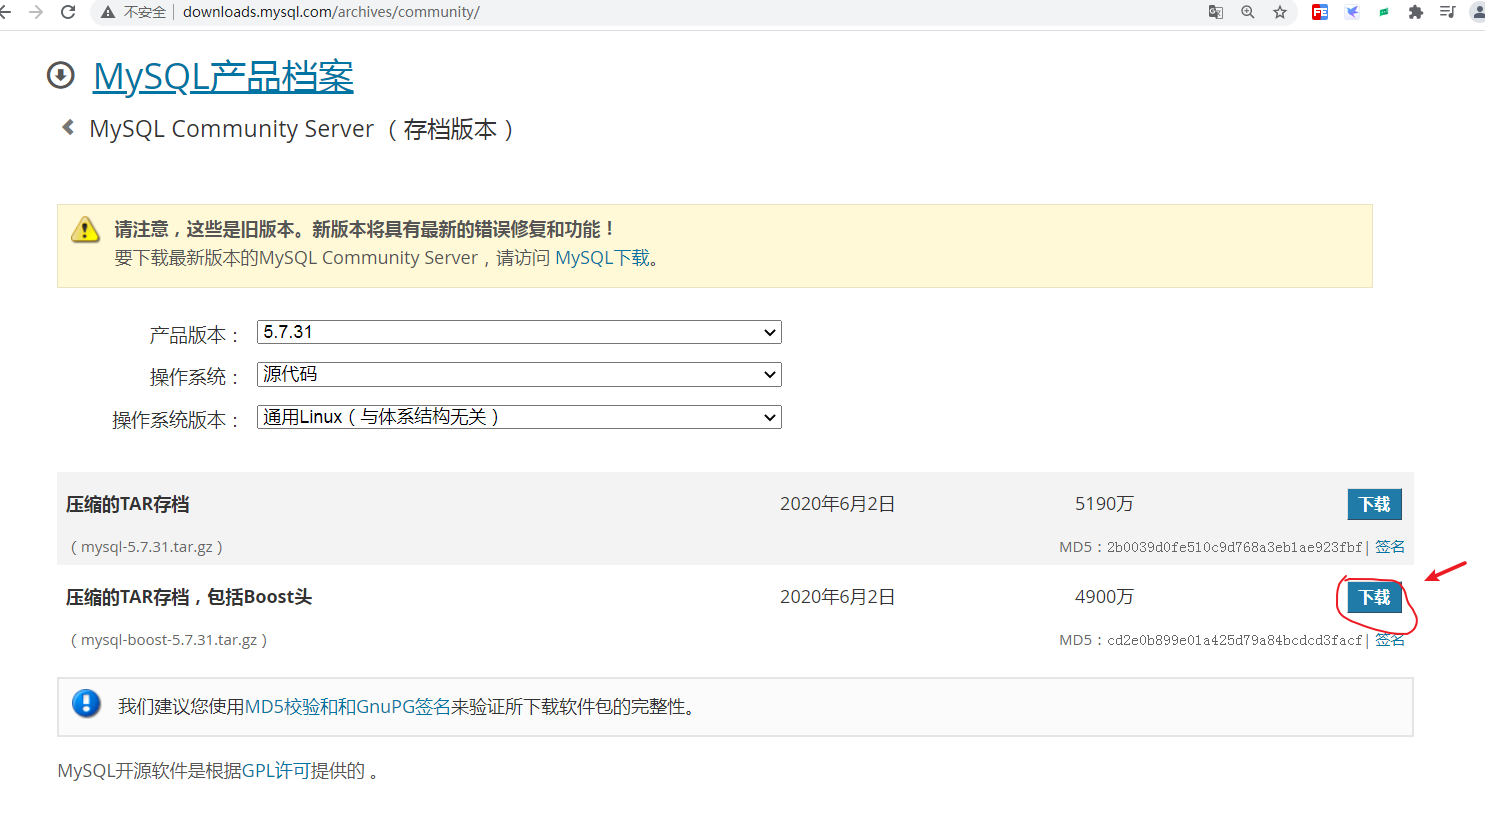
Task: Open the 签名 link for mysql-boost-5.7.31.tar.gz
Action: tap(1390, 640)
